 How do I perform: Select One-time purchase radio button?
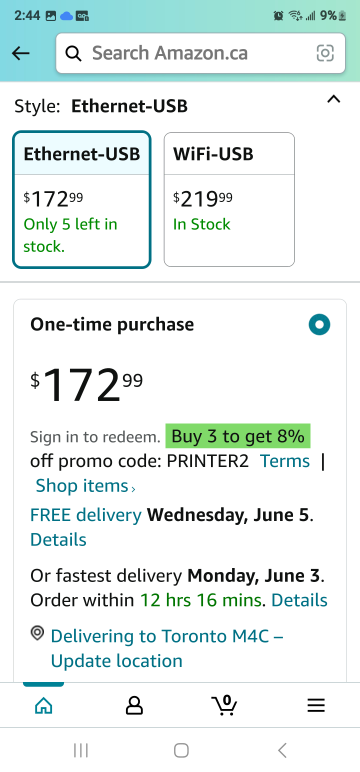319,325
